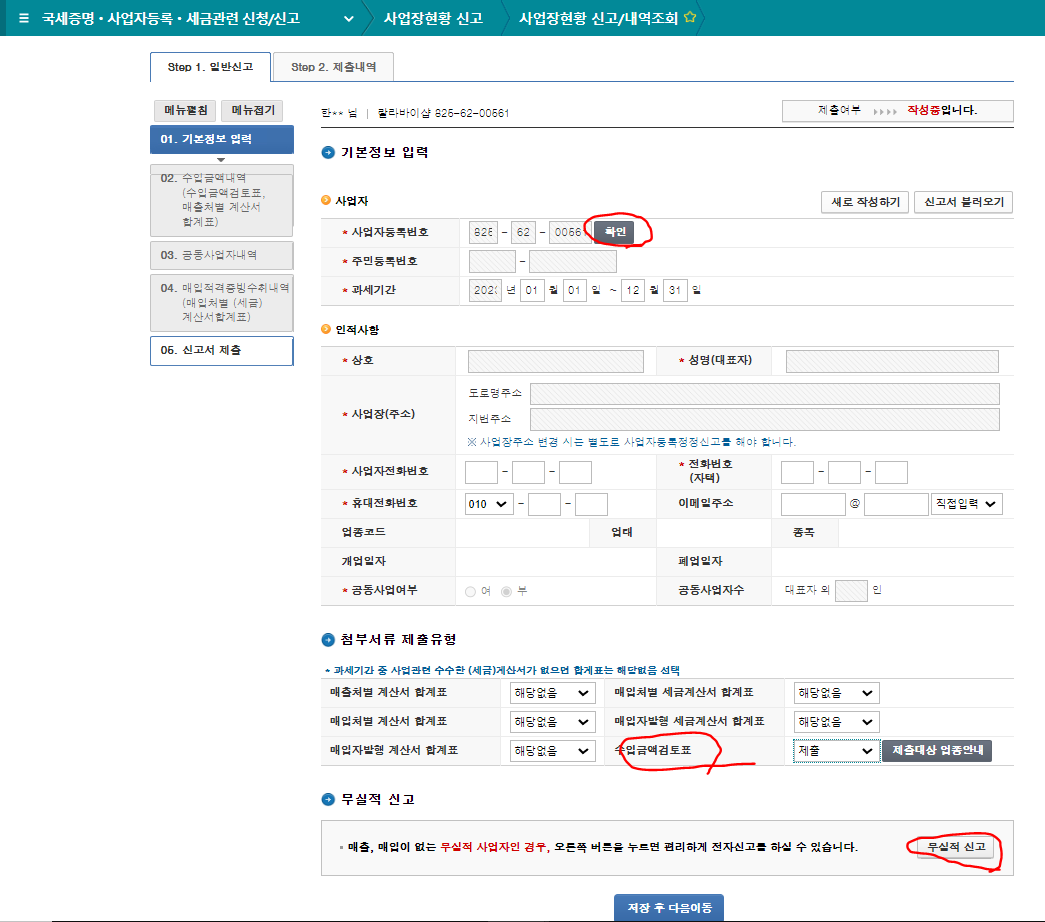Click the 사업장현황 신고/내역조회 breadcrumb
Screen dimensions: 1045x922
click(598, 19)
